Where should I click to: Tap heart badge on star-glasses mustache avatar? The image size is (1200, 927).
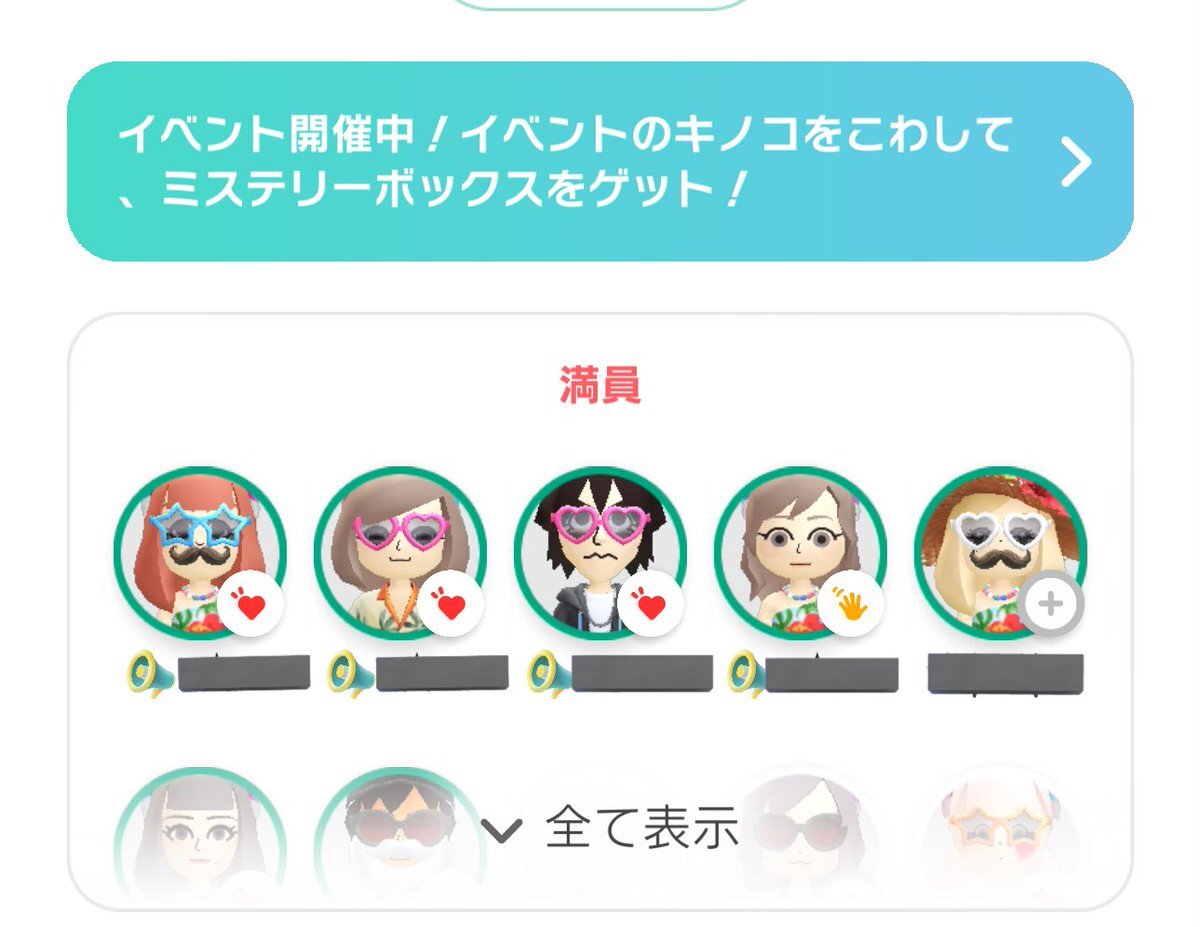250,604
